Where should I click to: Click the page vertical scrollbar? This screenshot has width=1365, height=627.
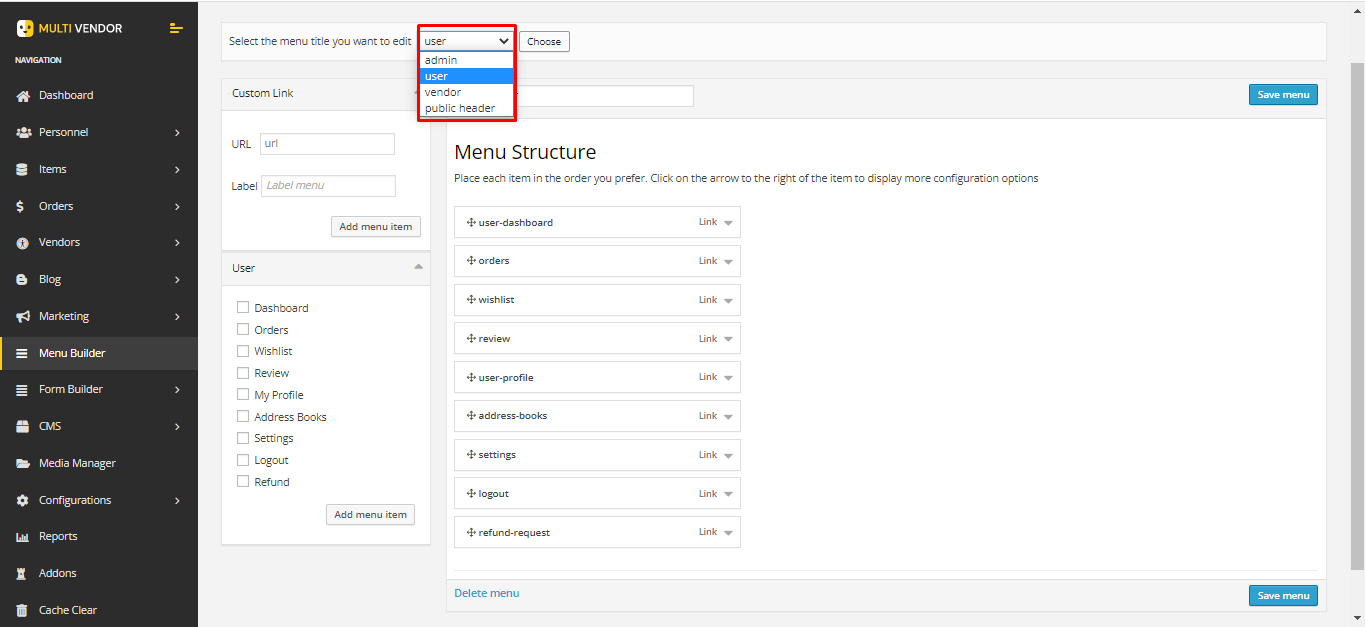[1357, 300]
